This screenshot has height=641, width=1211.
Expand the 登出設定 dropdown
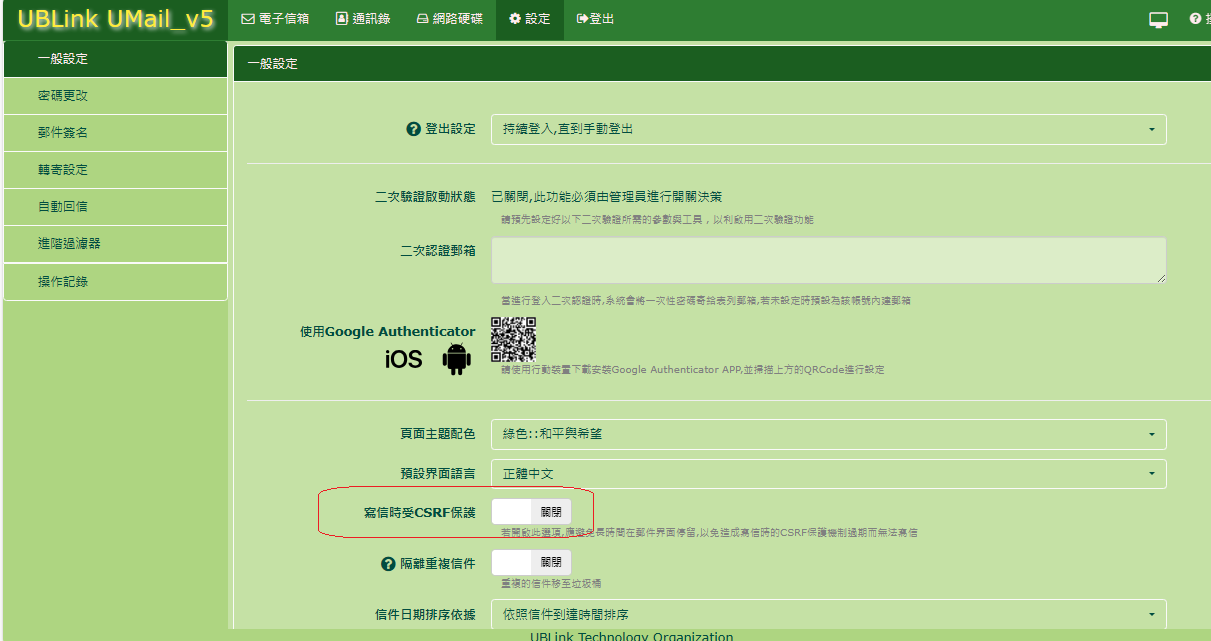point(828,130)
